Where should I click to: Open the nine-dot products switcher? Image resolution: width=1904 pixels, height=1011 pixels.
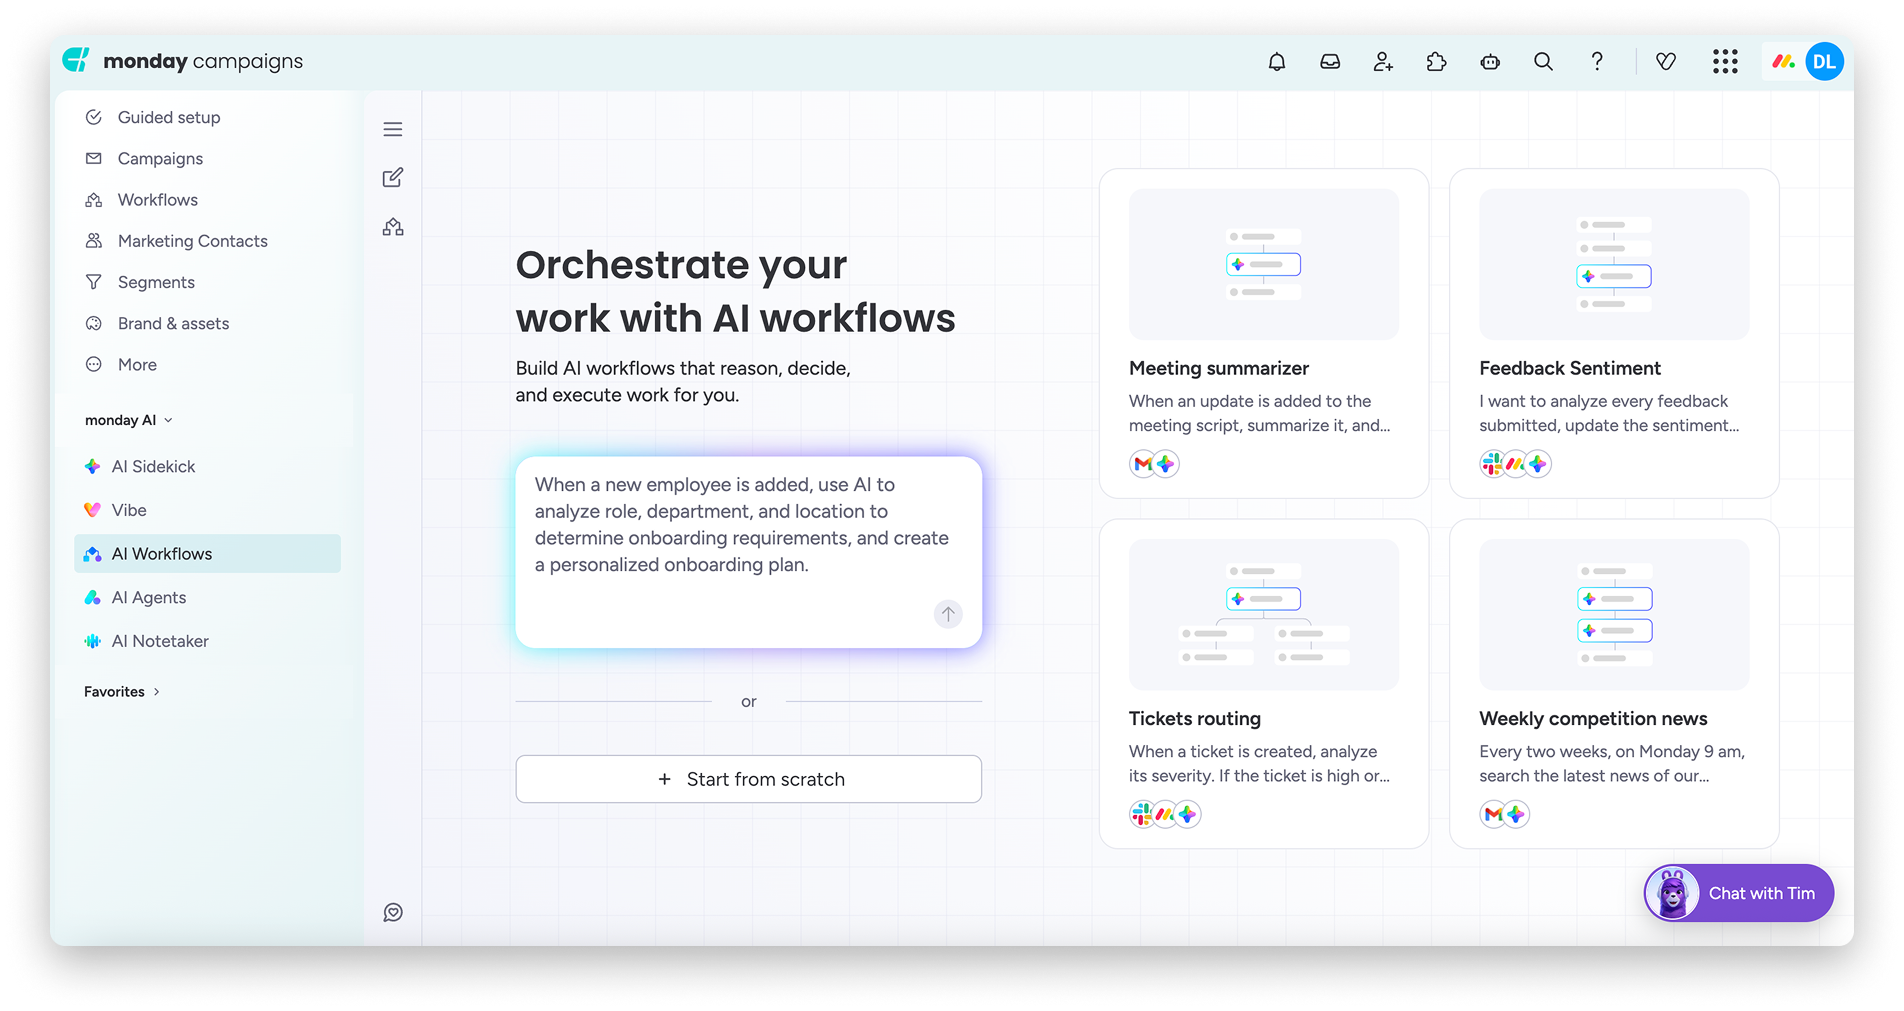[1725, 62]
